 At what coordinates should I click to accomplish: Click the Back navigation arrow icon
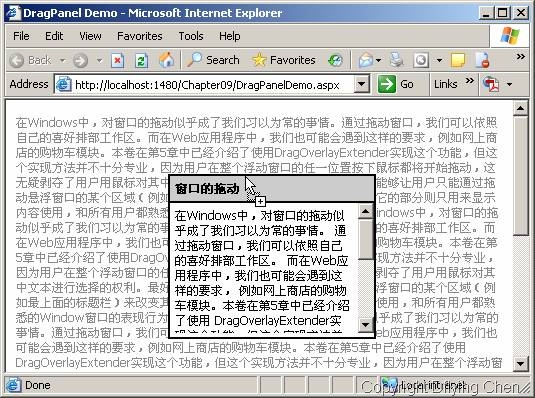coord(16,61)
